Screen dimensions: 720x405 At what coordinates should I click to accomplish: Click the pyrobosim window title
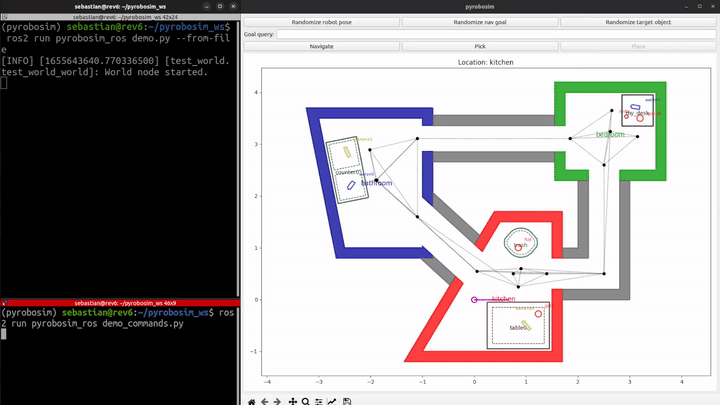click(x=479, y=6)
